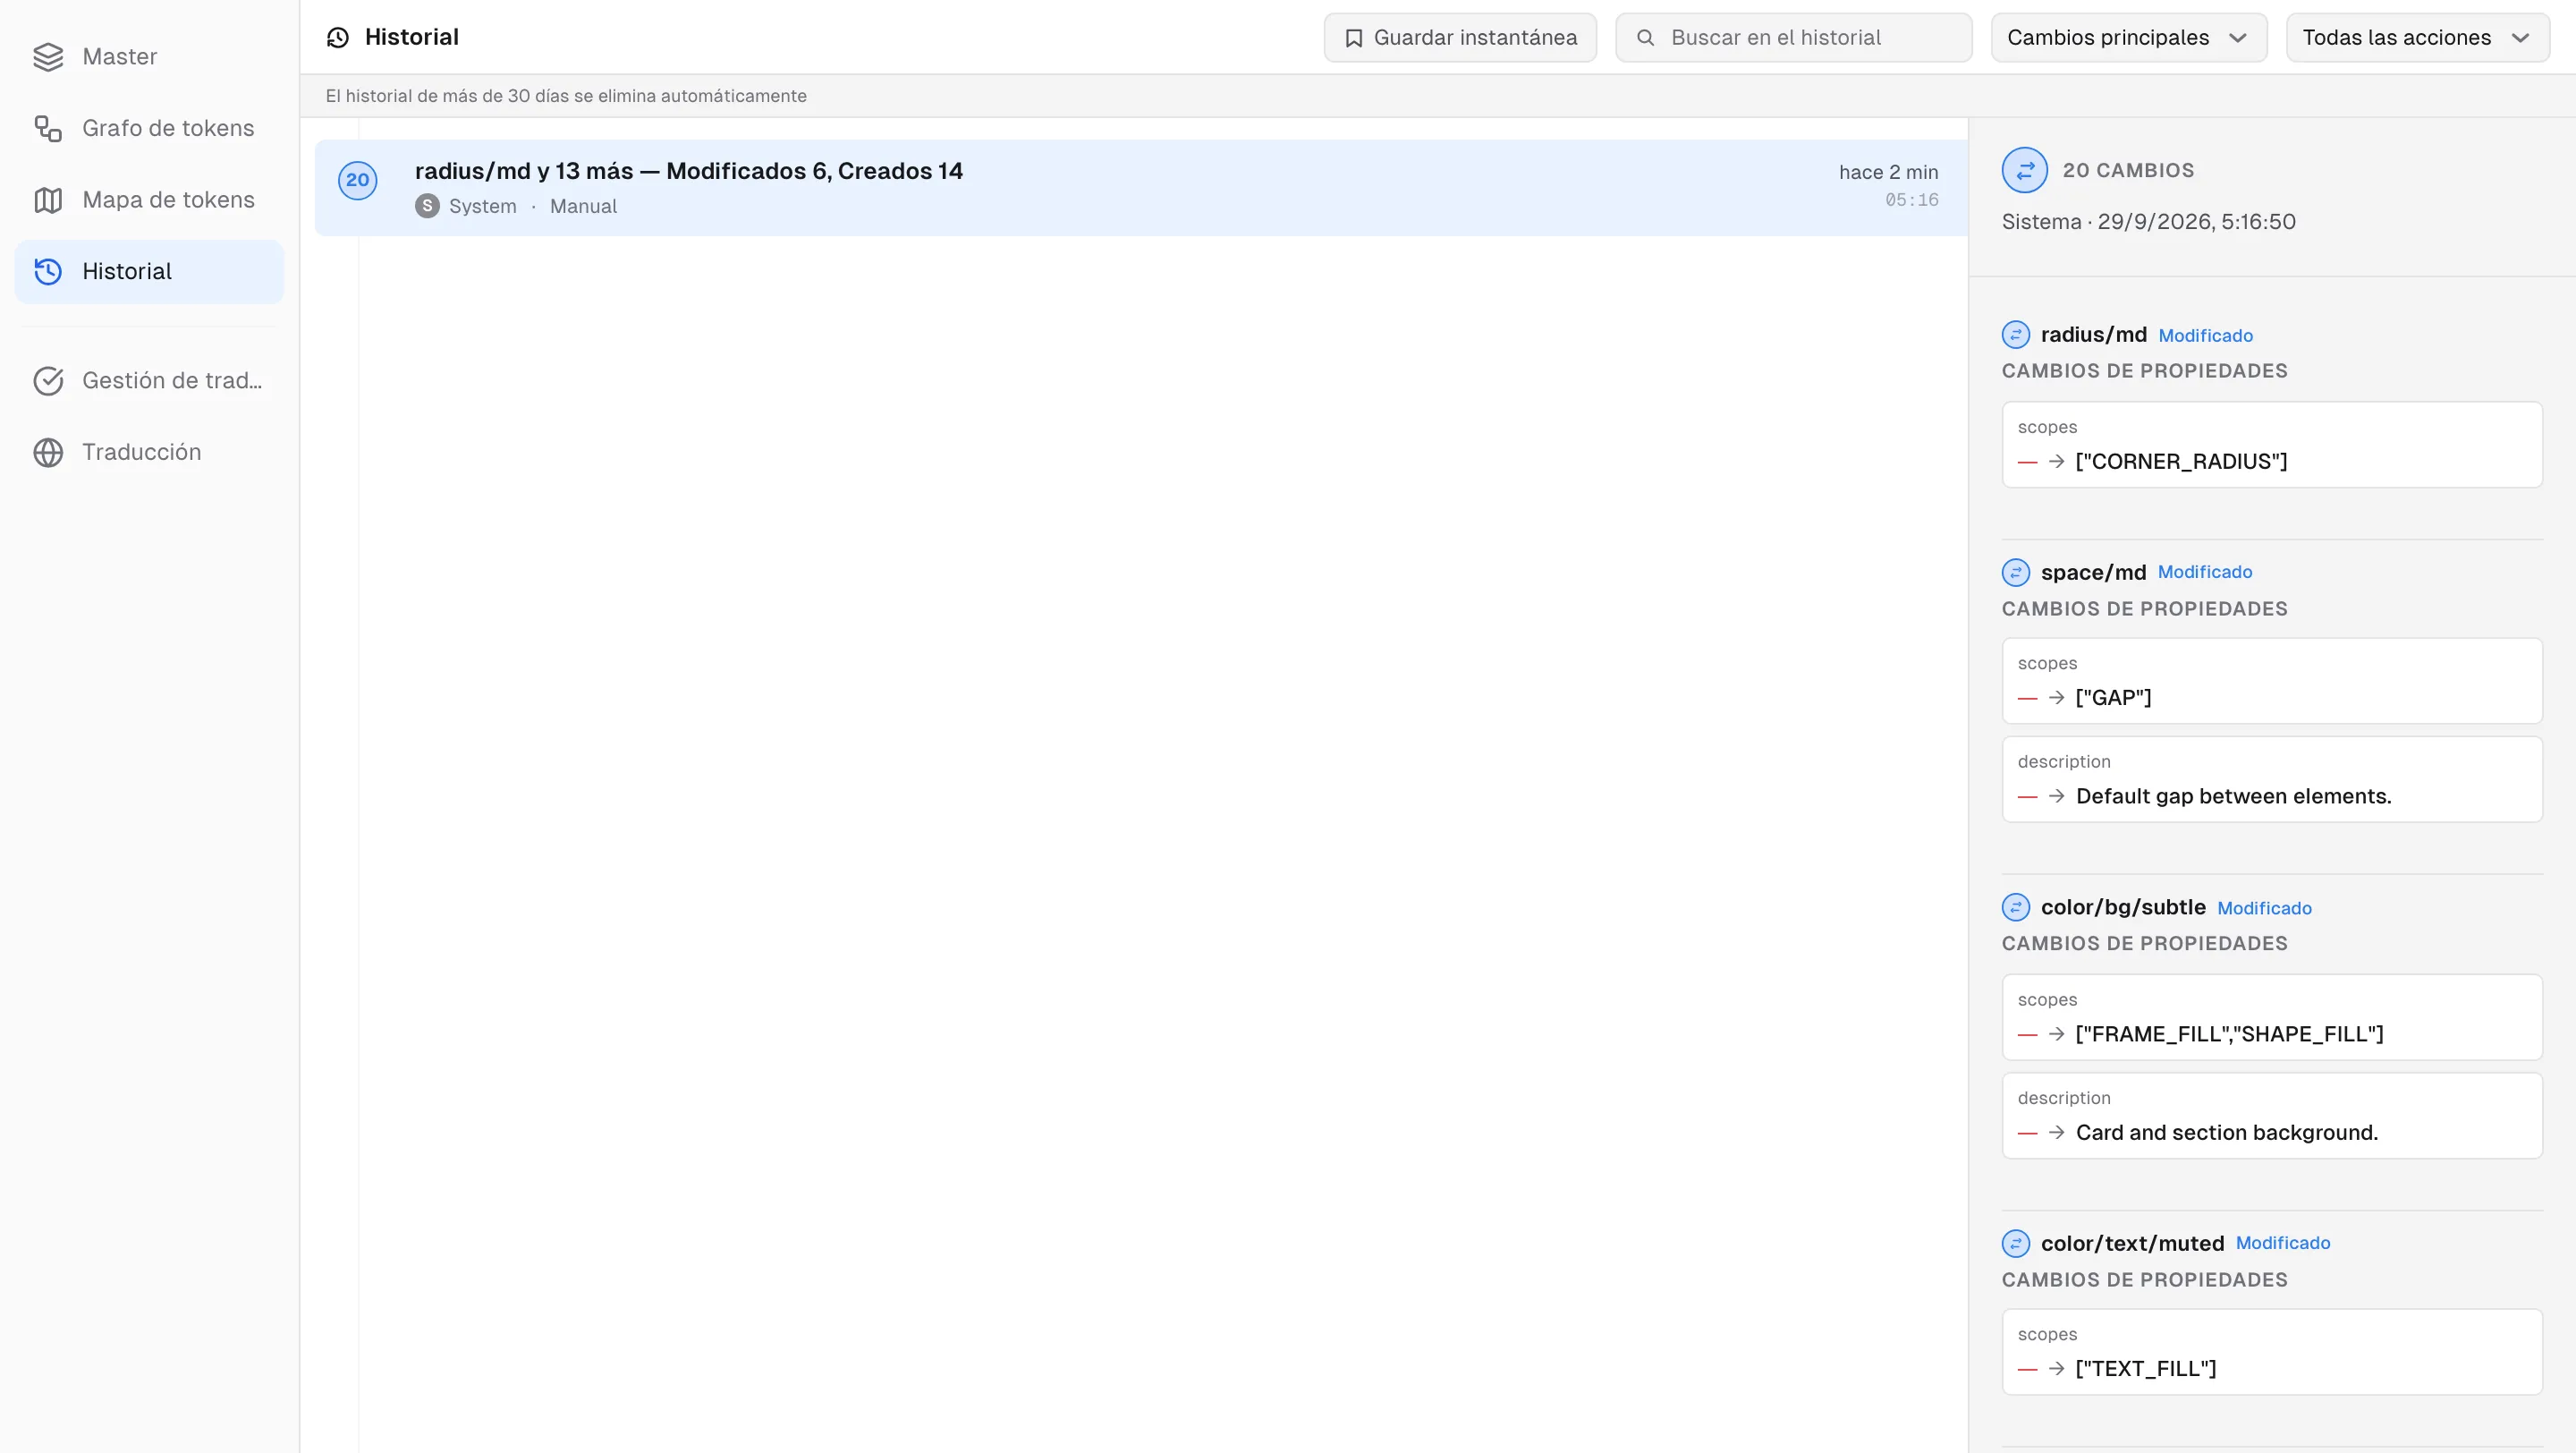Click the ["CORNER_RADIUS"] scopes value

coord(2181,461)
